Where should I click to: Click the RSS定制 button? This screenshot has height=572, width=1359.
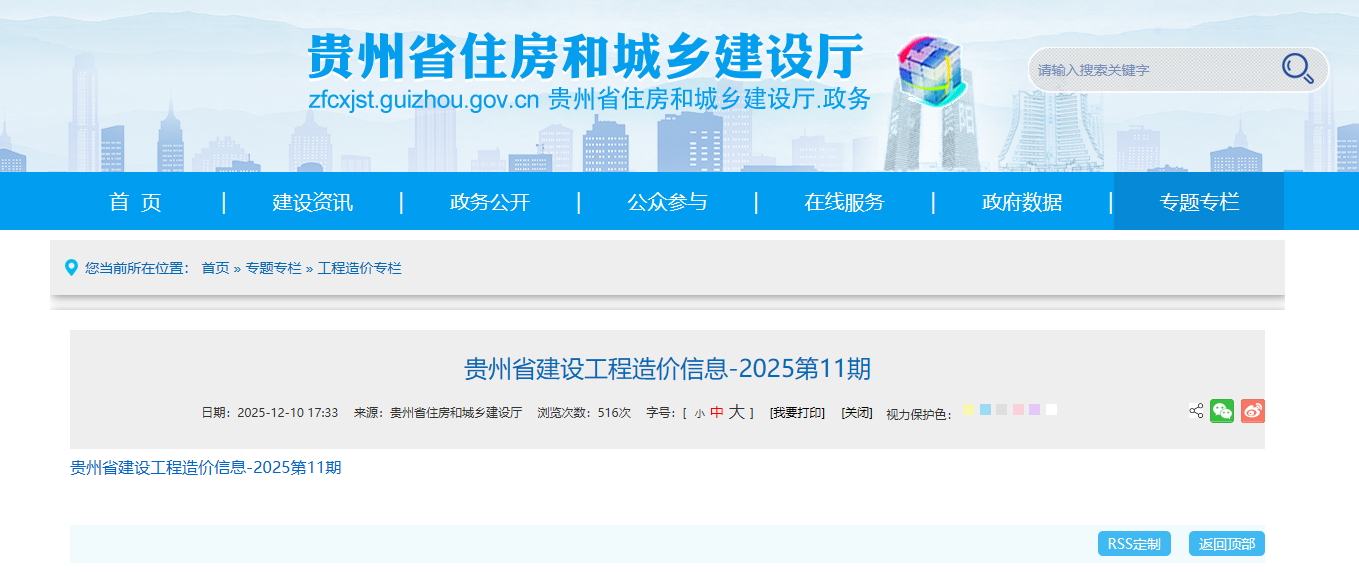click(x=1135, y=544)
